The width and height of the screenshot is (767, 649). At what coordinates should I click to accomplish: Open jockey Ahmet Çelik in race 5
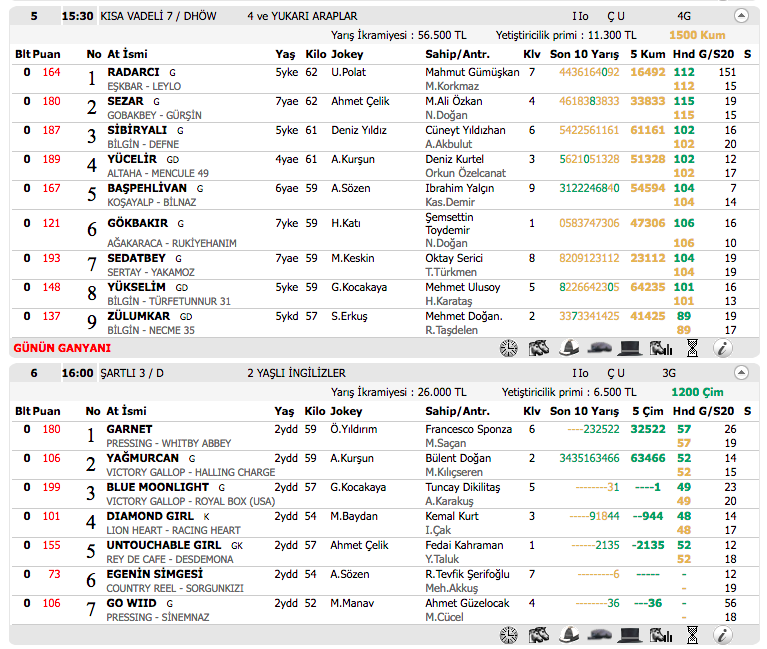(x=359, y=101)
